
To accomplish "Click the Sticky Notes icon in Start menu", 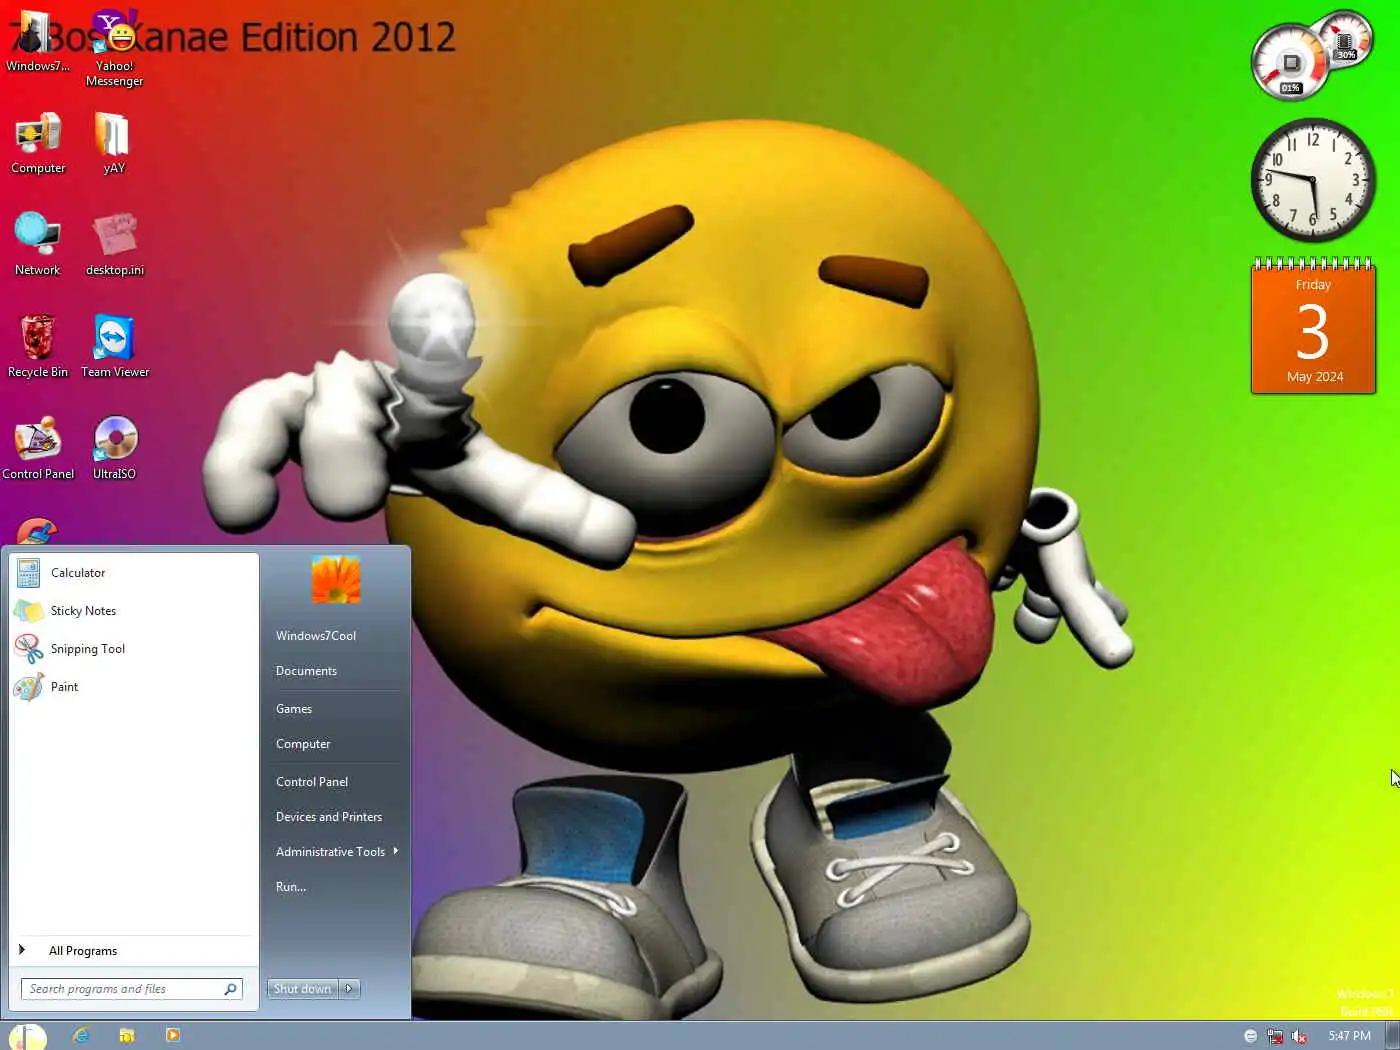I will click(x=29, y=611).
